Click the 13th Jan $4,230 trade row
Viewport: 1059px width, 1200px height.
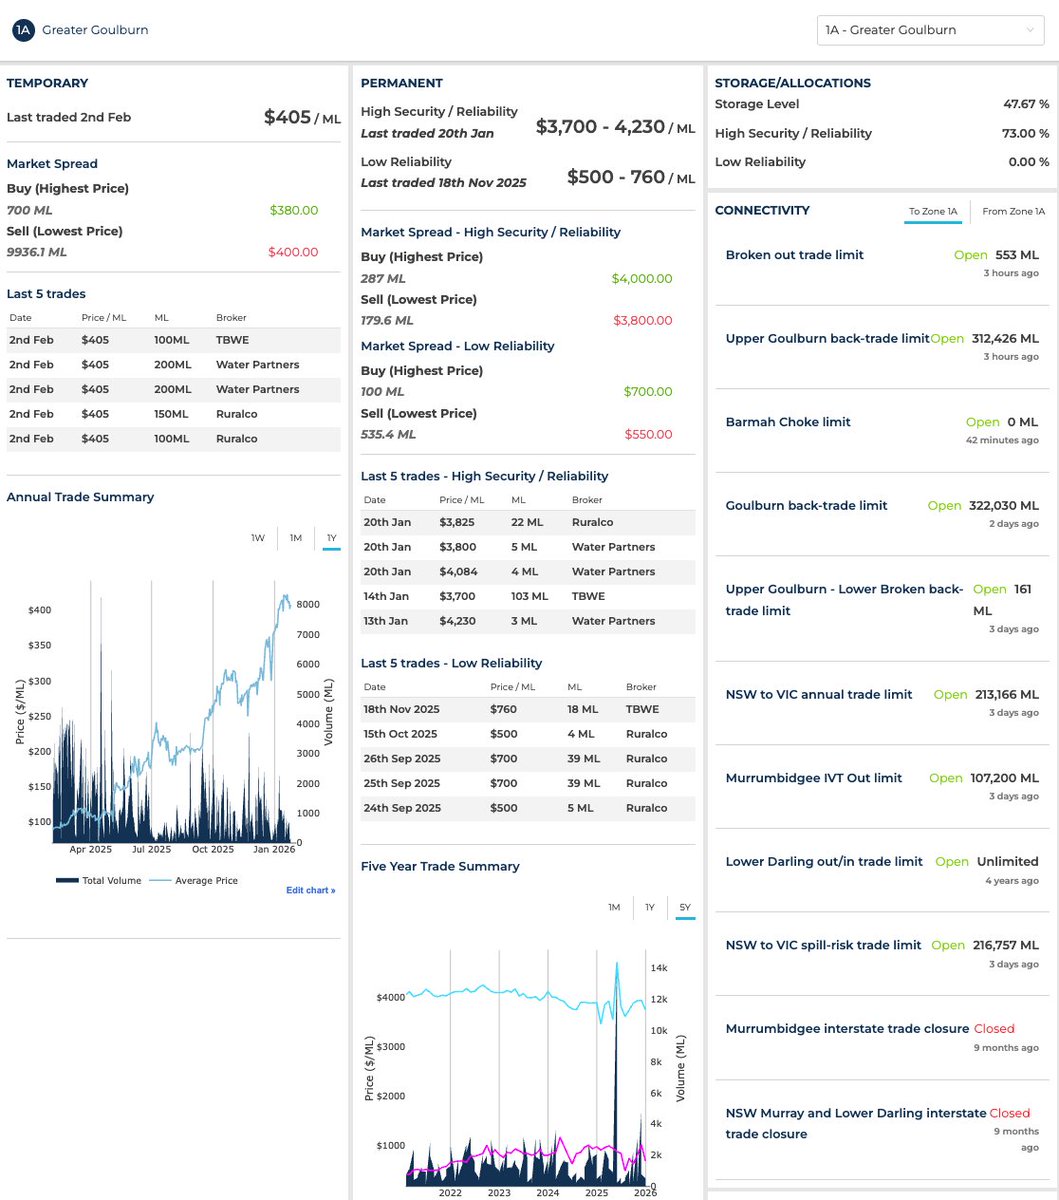point(527,621)
